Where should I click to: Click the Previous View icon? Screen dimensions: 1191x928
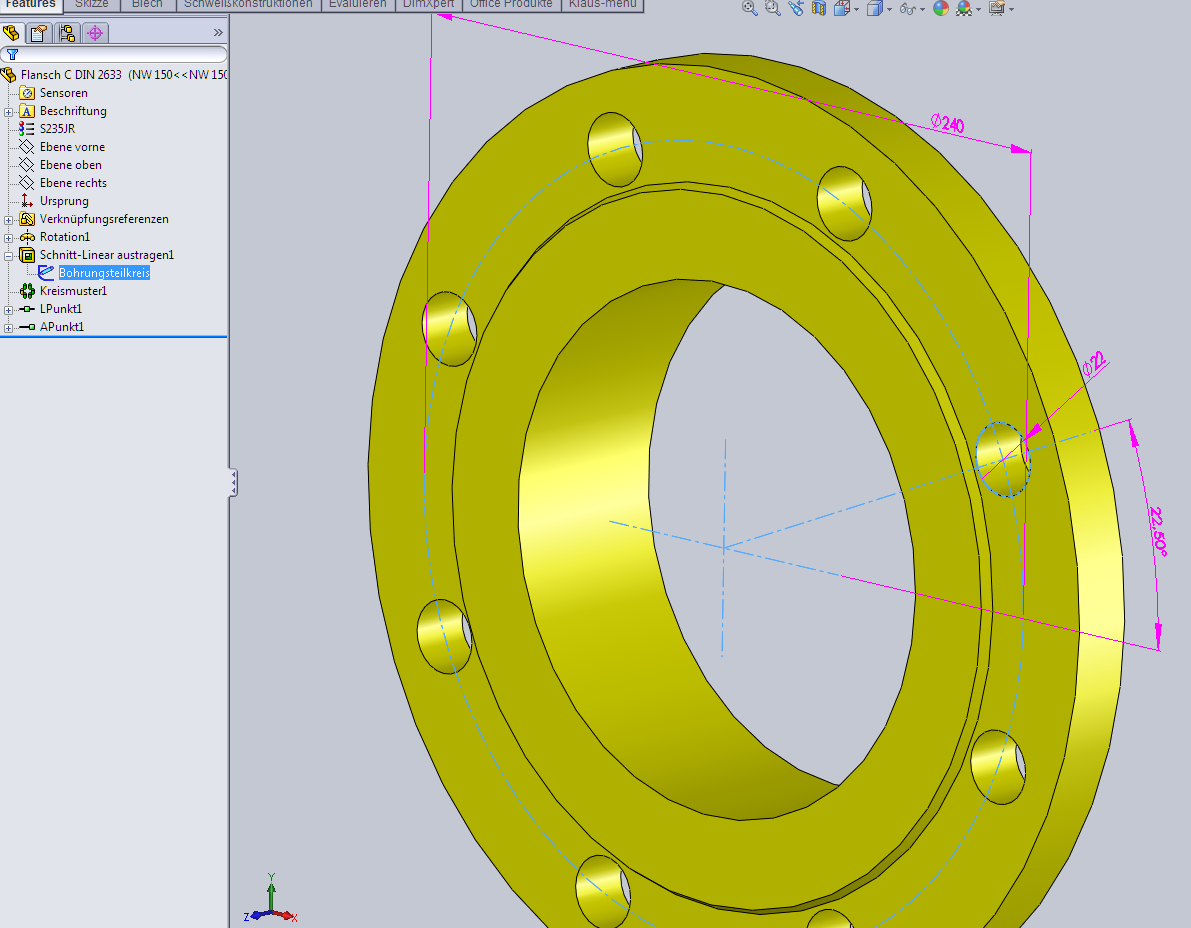click(x=796, y=8)
